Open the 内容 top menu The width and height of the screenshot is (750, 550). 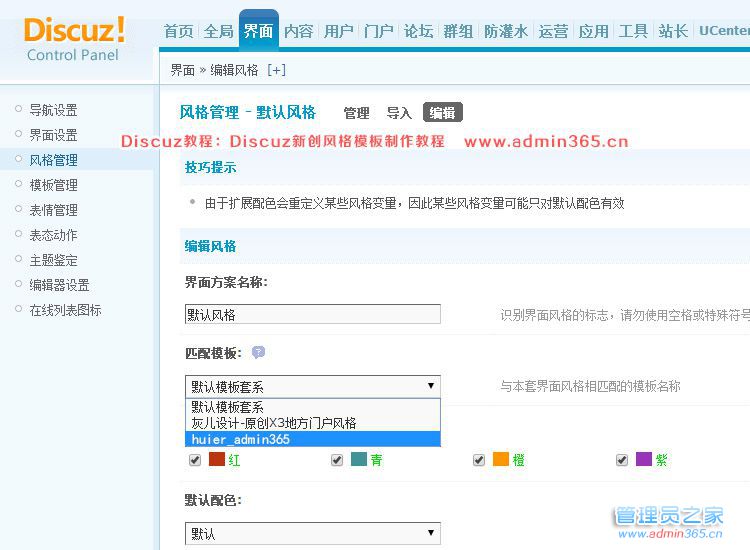click(298, 31)
